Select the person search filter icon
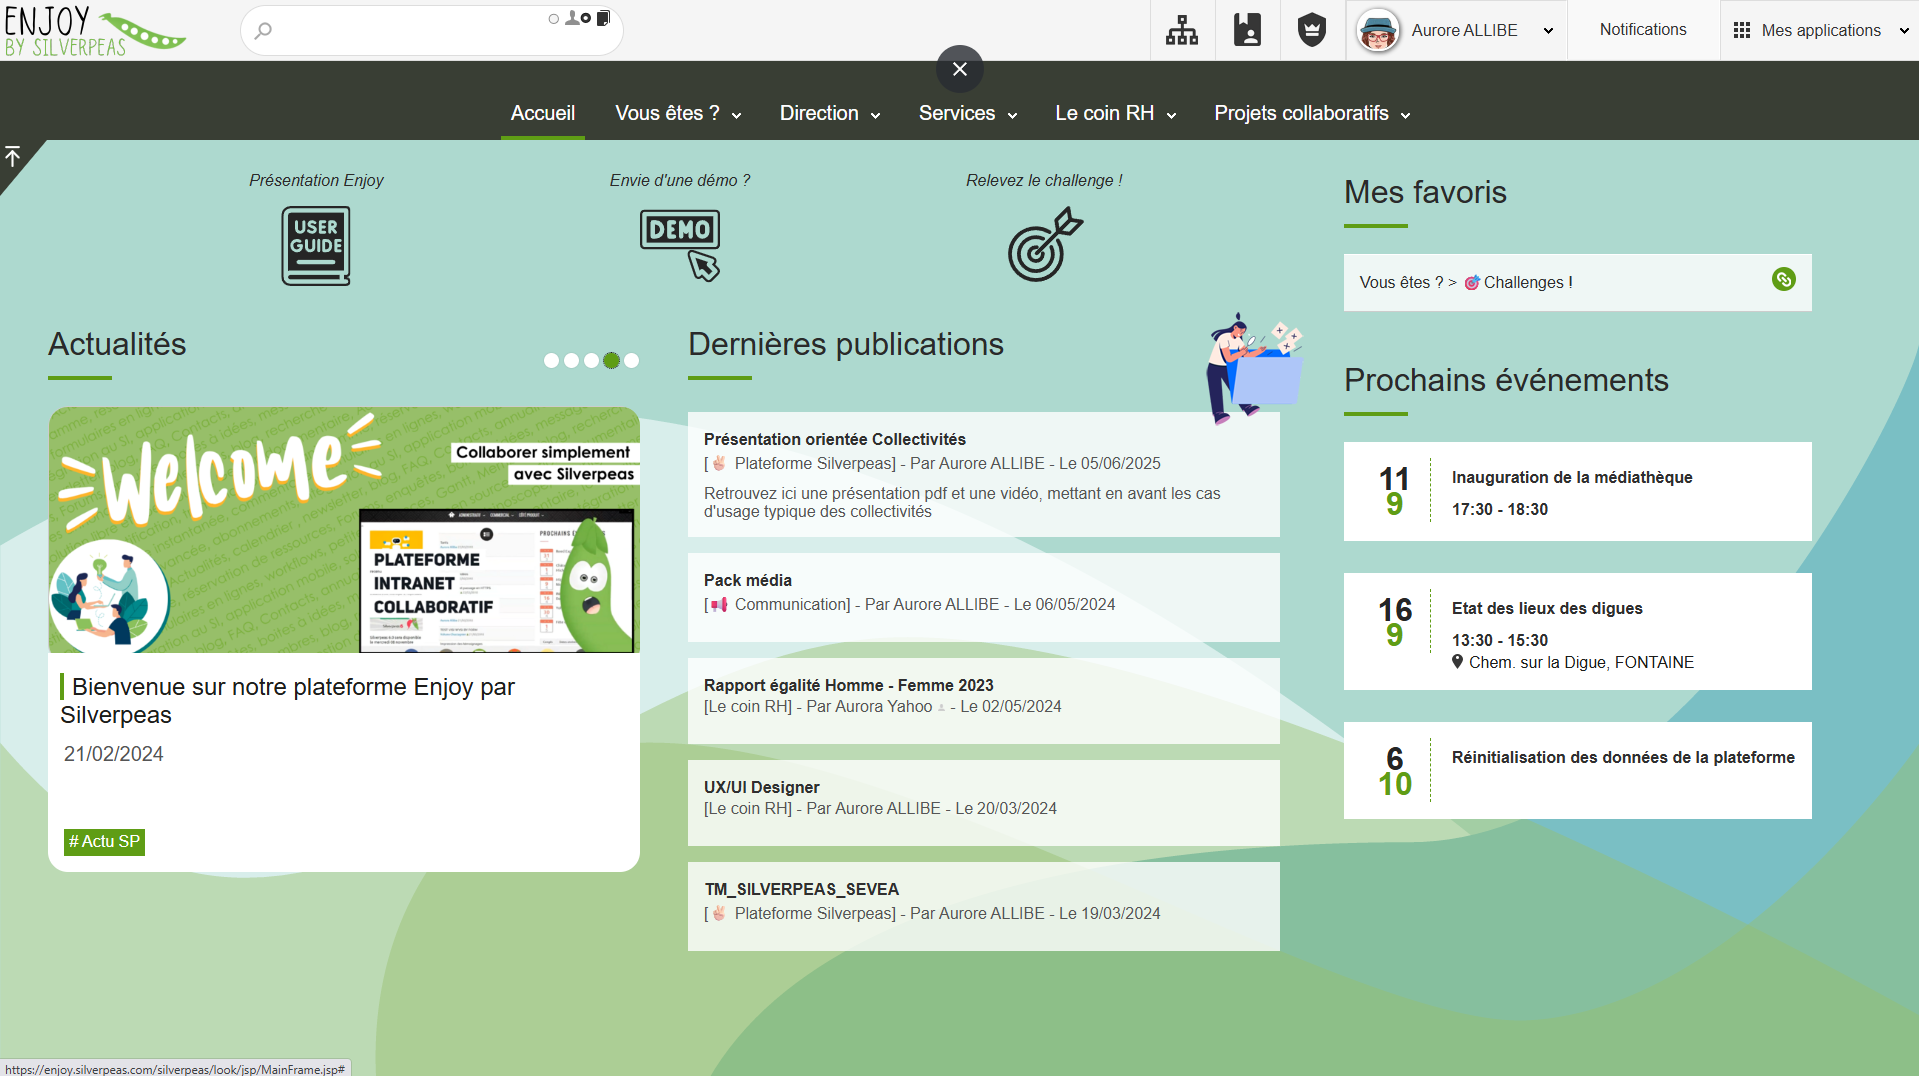 click(x=572, y=18)
